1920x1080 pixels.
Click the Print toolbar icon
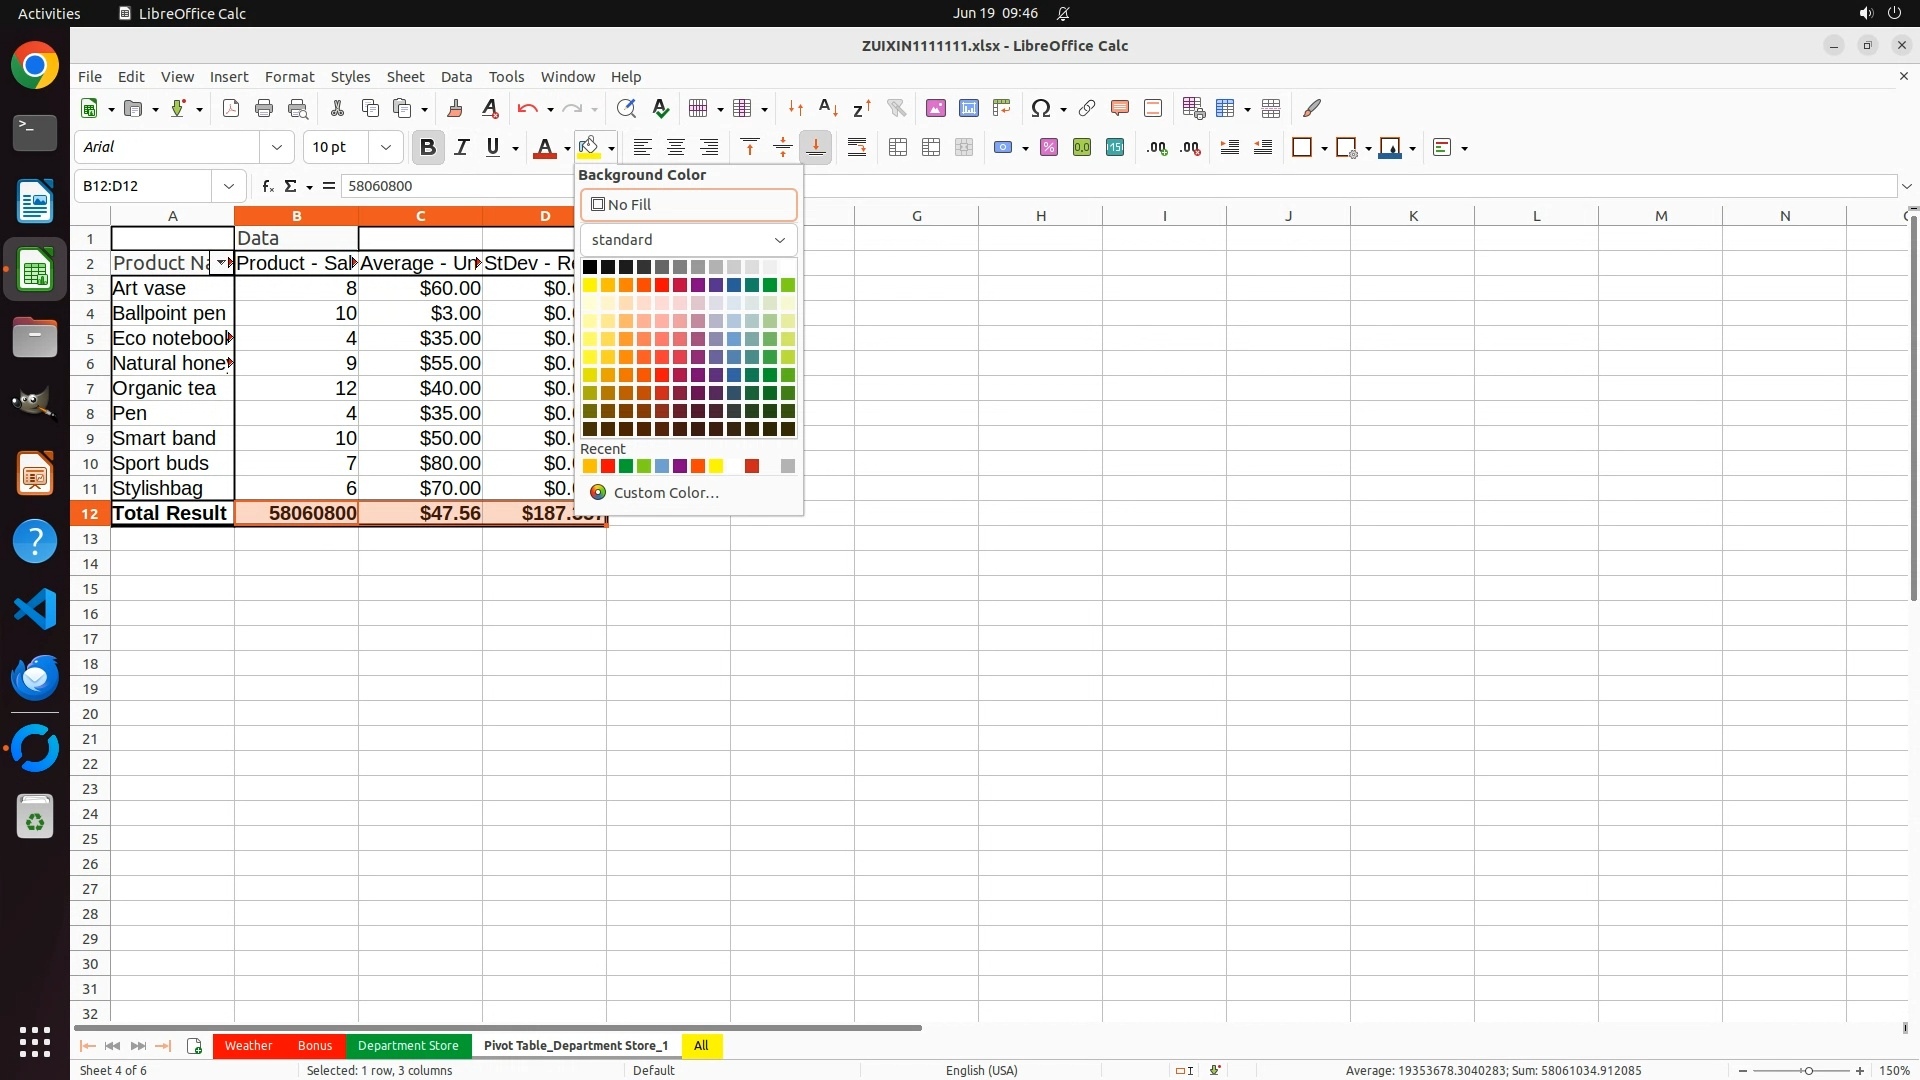pyautogui.click(x=264, y=108)
